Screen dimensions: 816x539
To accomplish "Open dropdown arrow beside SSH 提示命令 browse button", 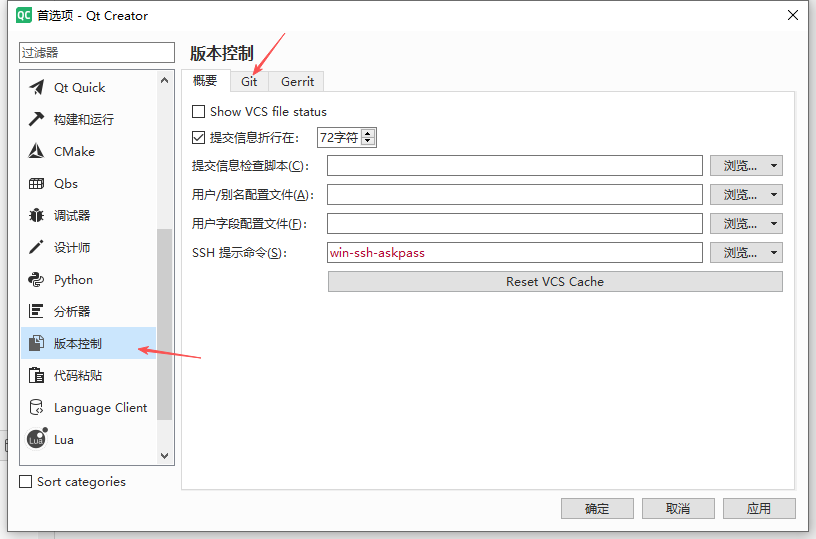I will (x=774, y=253).
